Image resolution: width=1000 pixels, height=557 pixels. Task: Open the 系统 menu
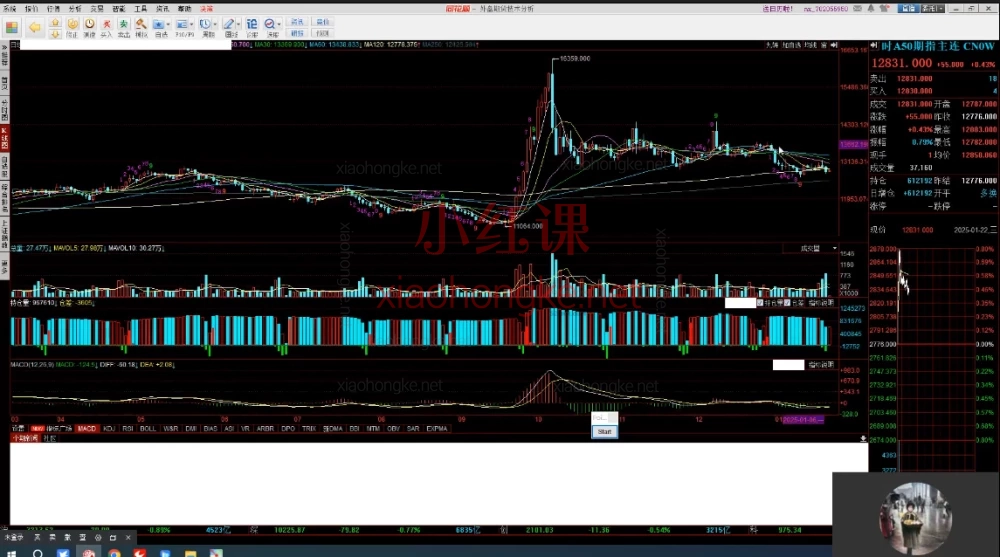pyautogui.click(x=10, y=9)
